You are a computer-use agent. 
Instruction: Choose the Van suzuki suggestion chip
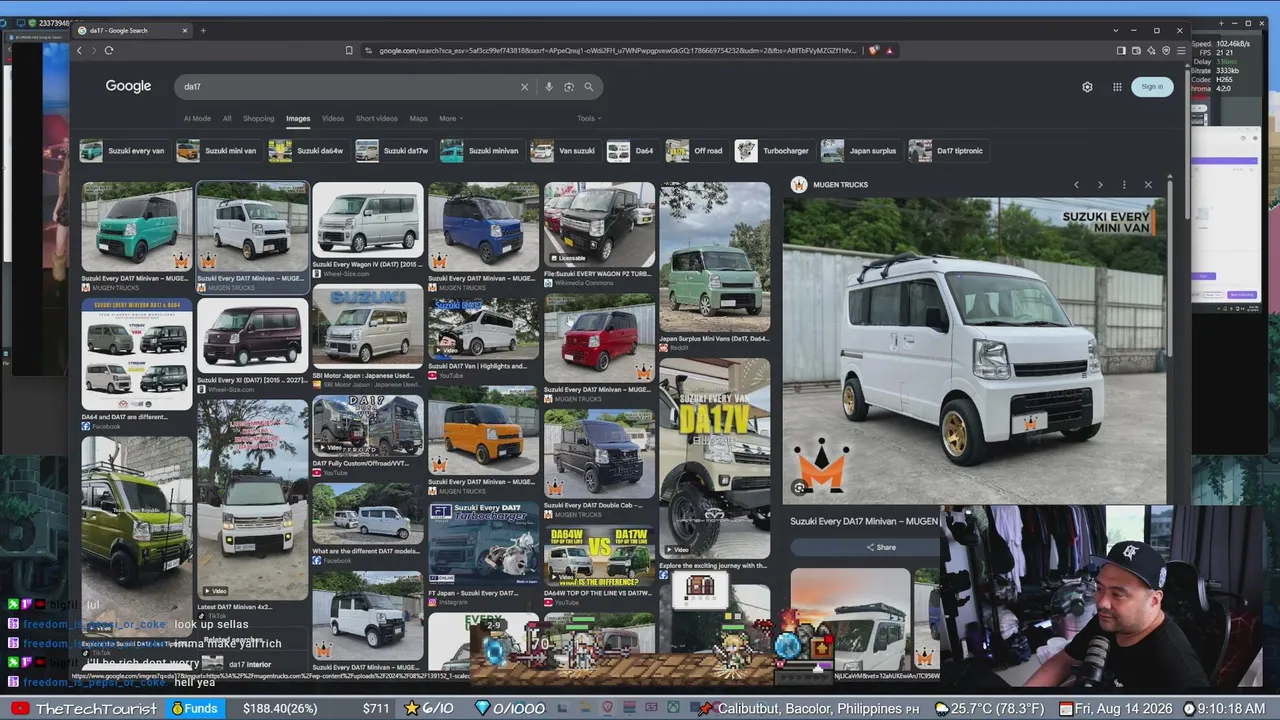(564, 151)
